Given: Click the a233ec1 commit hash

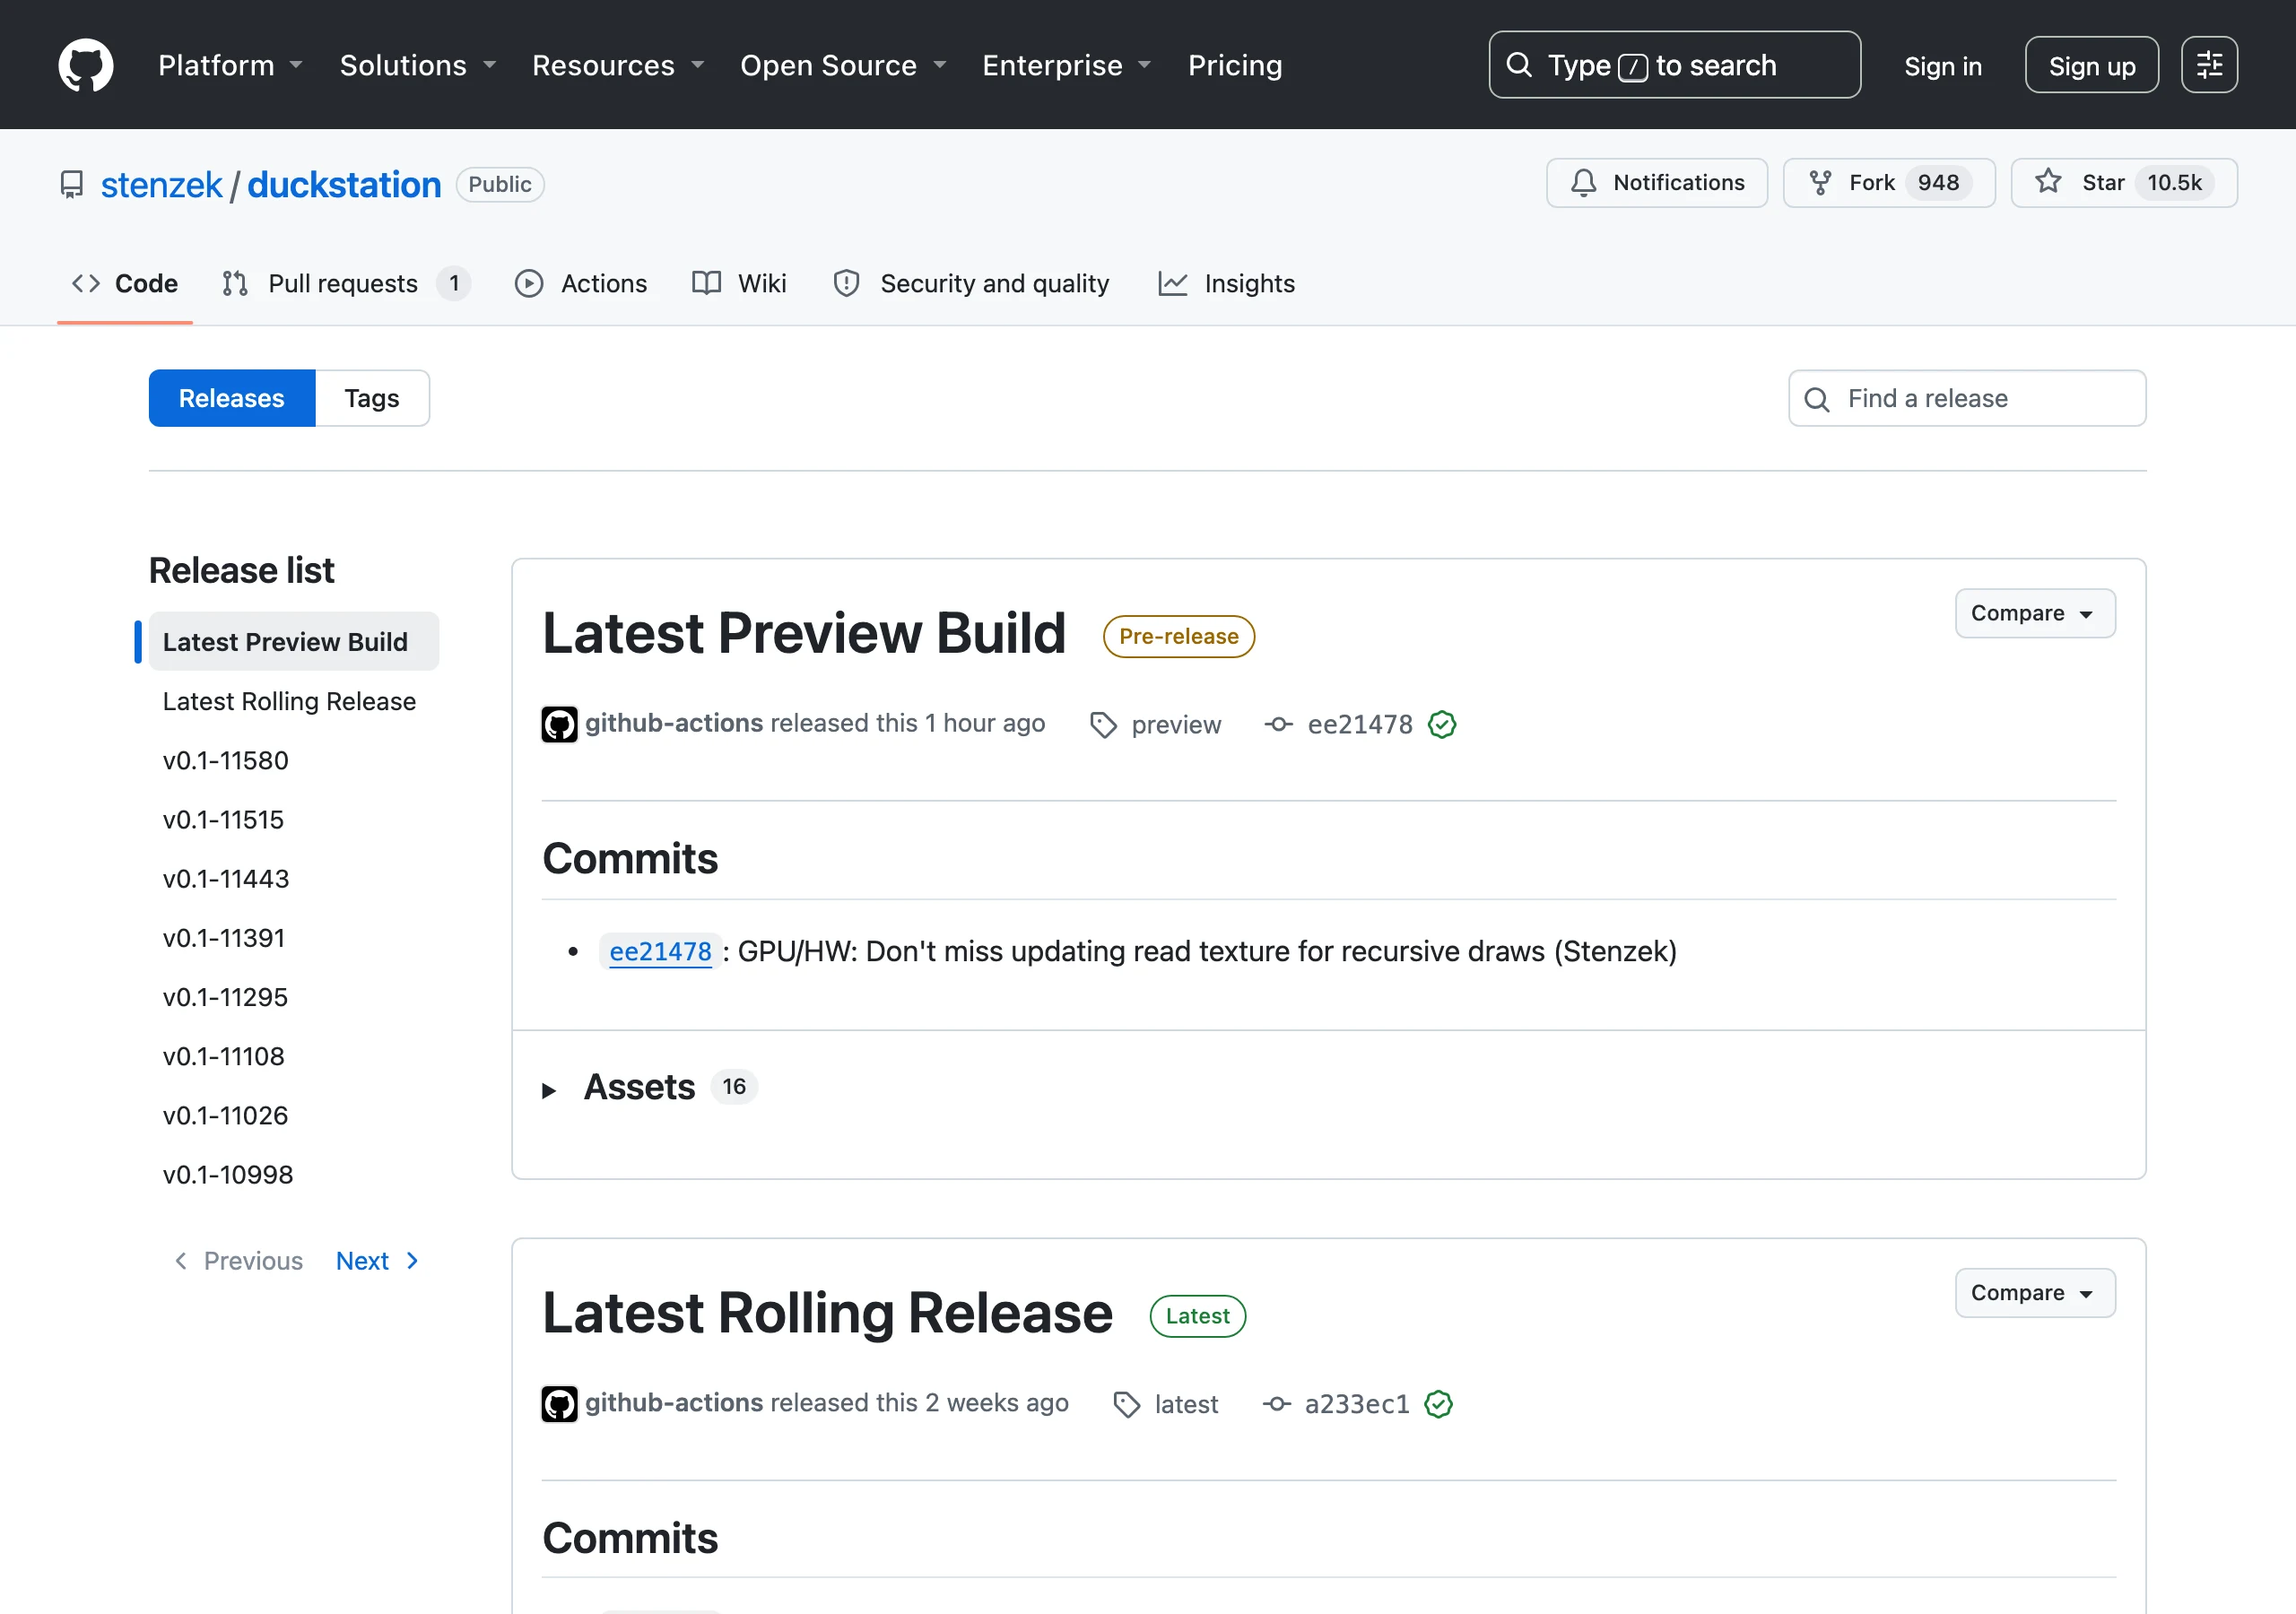Looking at the screenshot, I should click(x=1357, y=1404).
